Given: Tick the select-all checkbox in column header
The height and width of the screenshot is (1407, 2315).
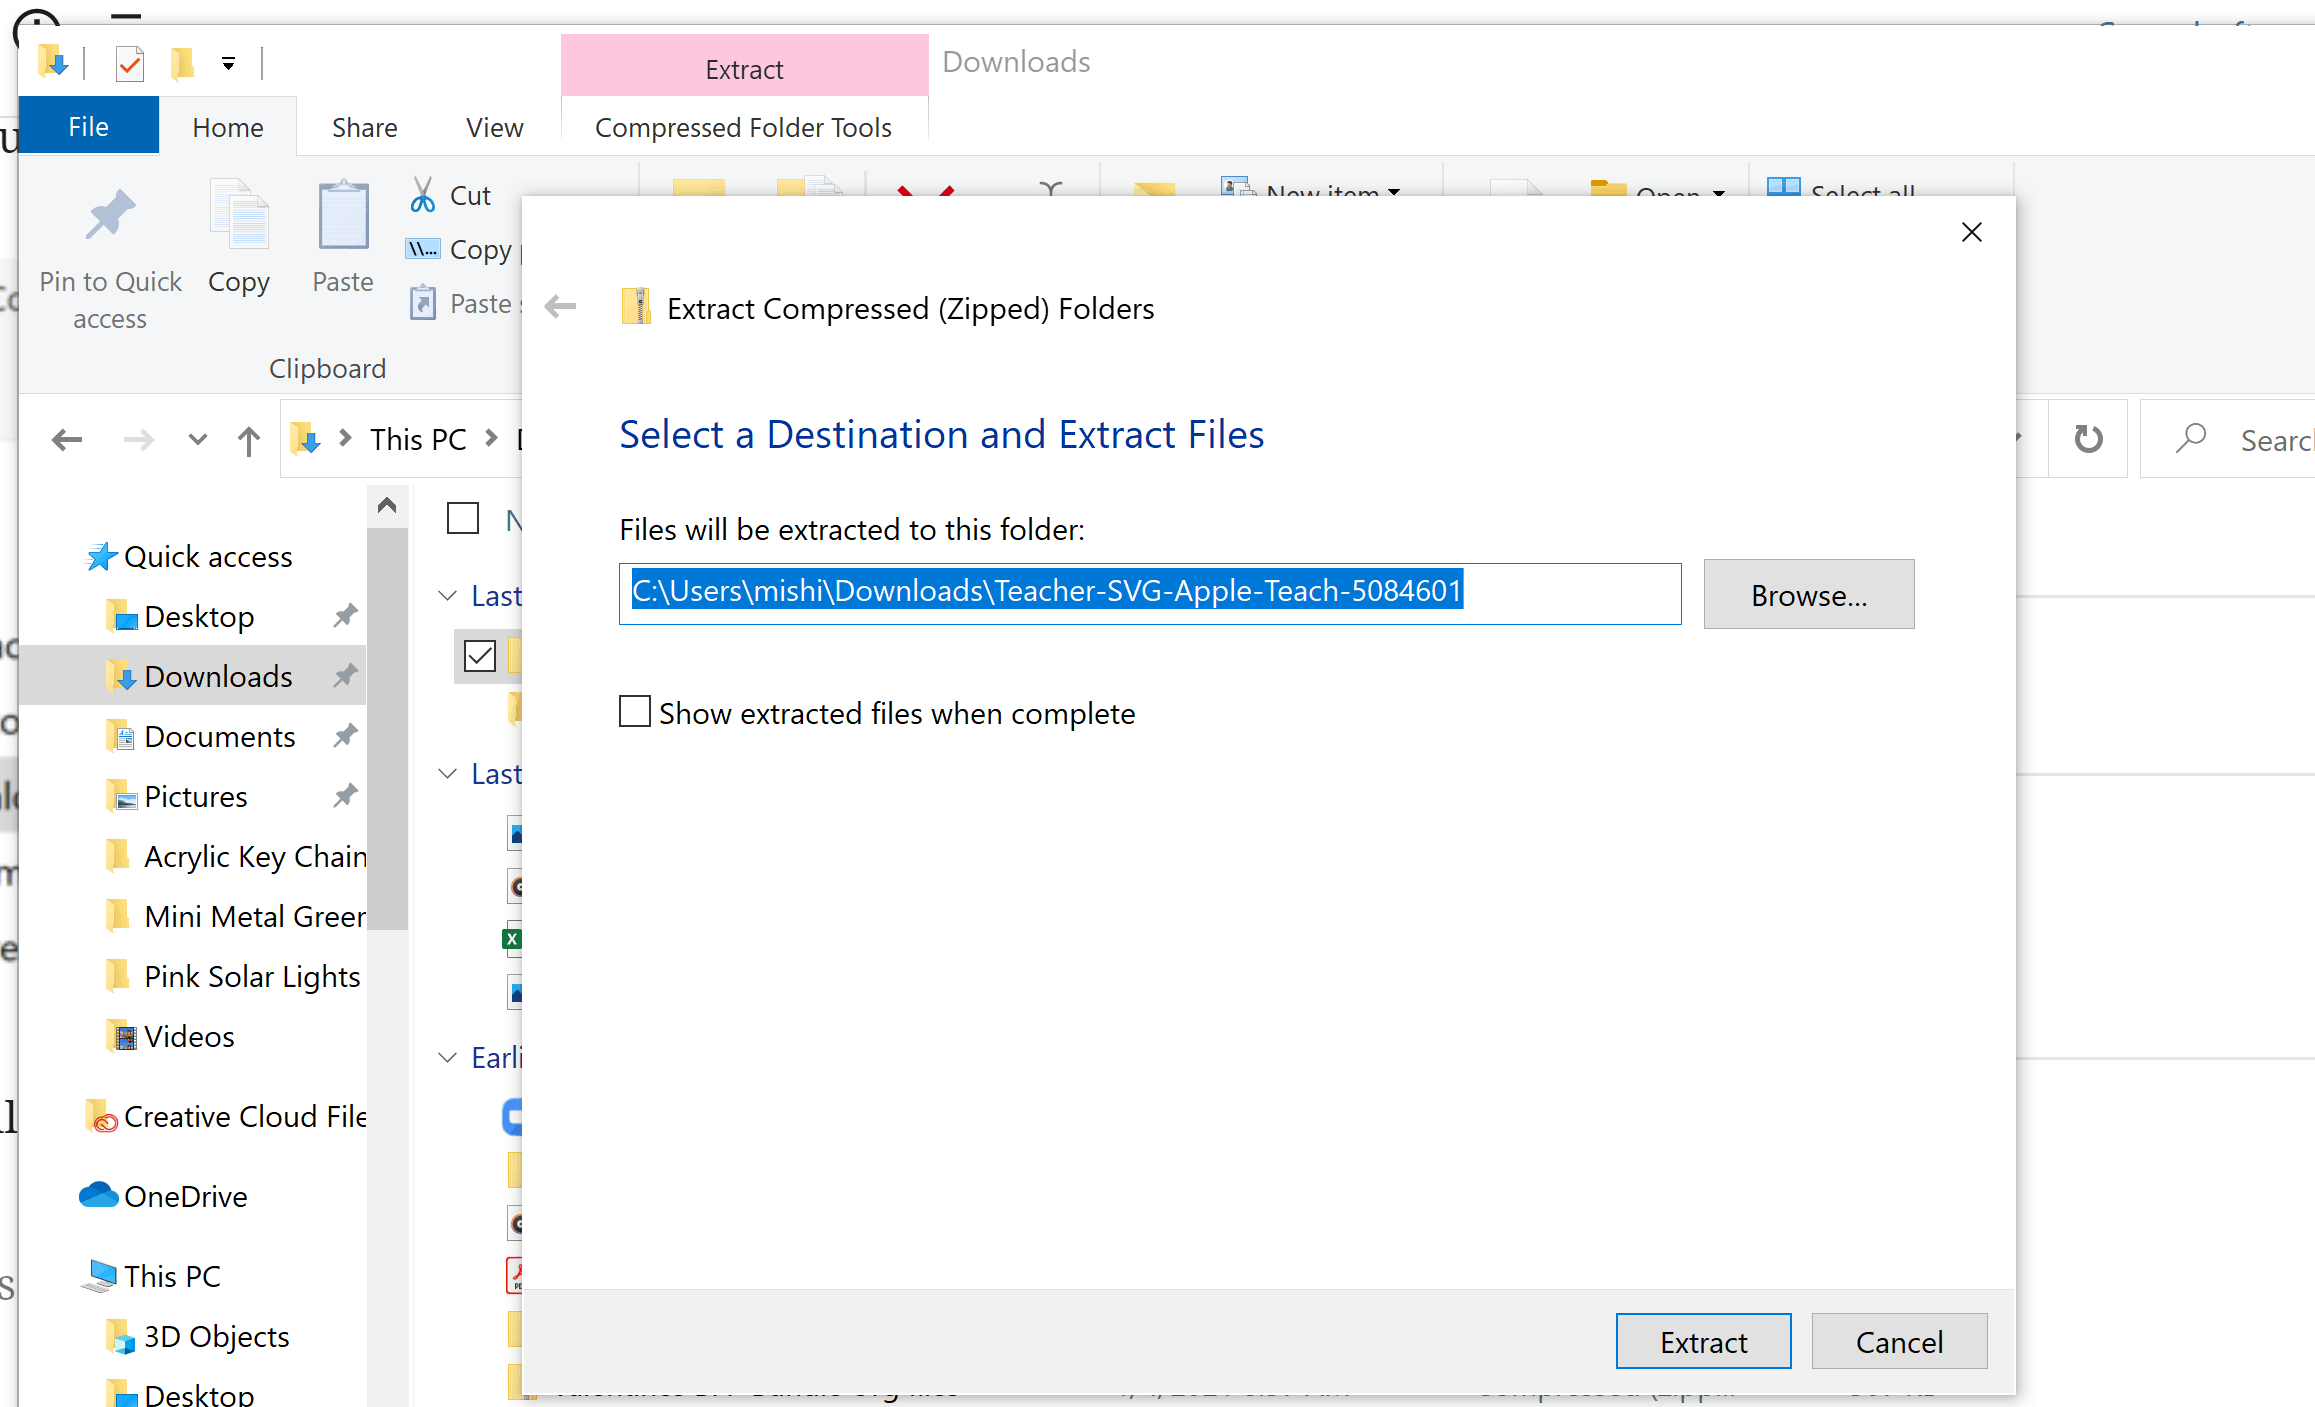Looking at the screenshot, I should [463, 518].
